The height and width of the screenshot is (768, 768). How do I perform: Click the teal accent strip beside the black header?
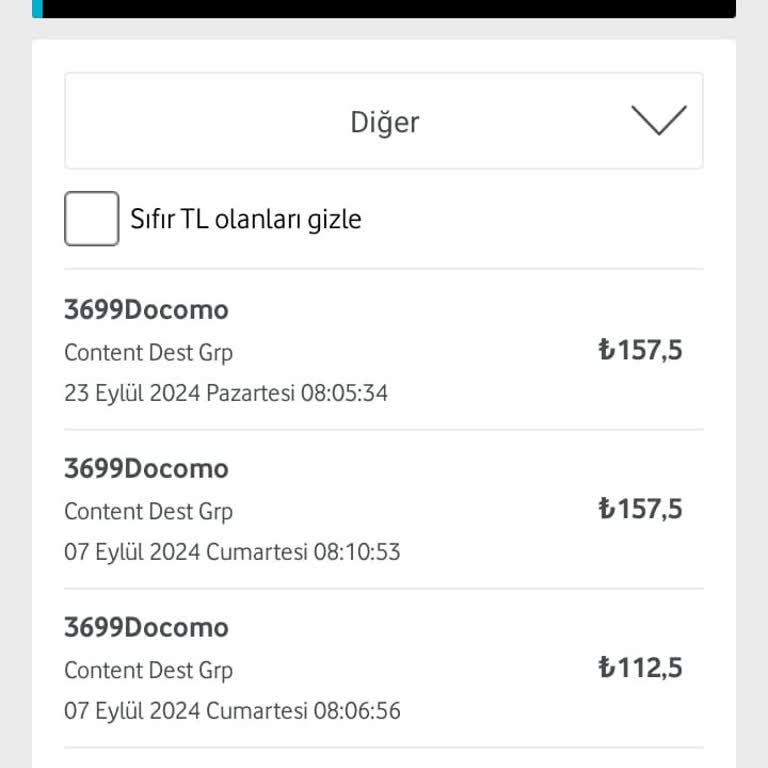pyautogui.click(x=37, y=8)
